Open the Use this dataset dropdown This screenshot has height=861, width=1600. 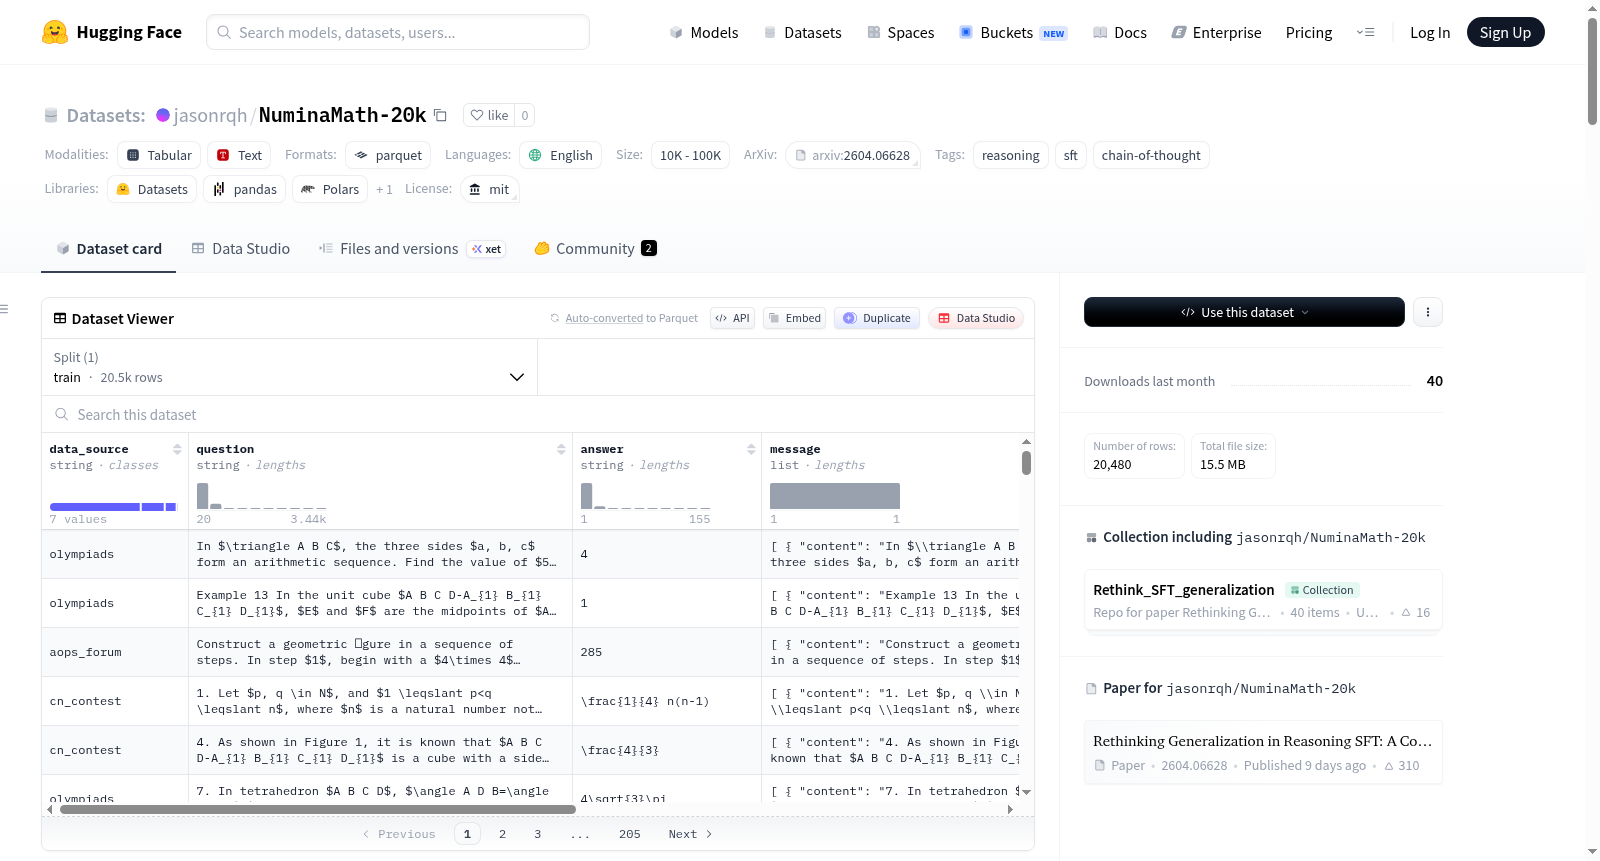coord(1244,312)
